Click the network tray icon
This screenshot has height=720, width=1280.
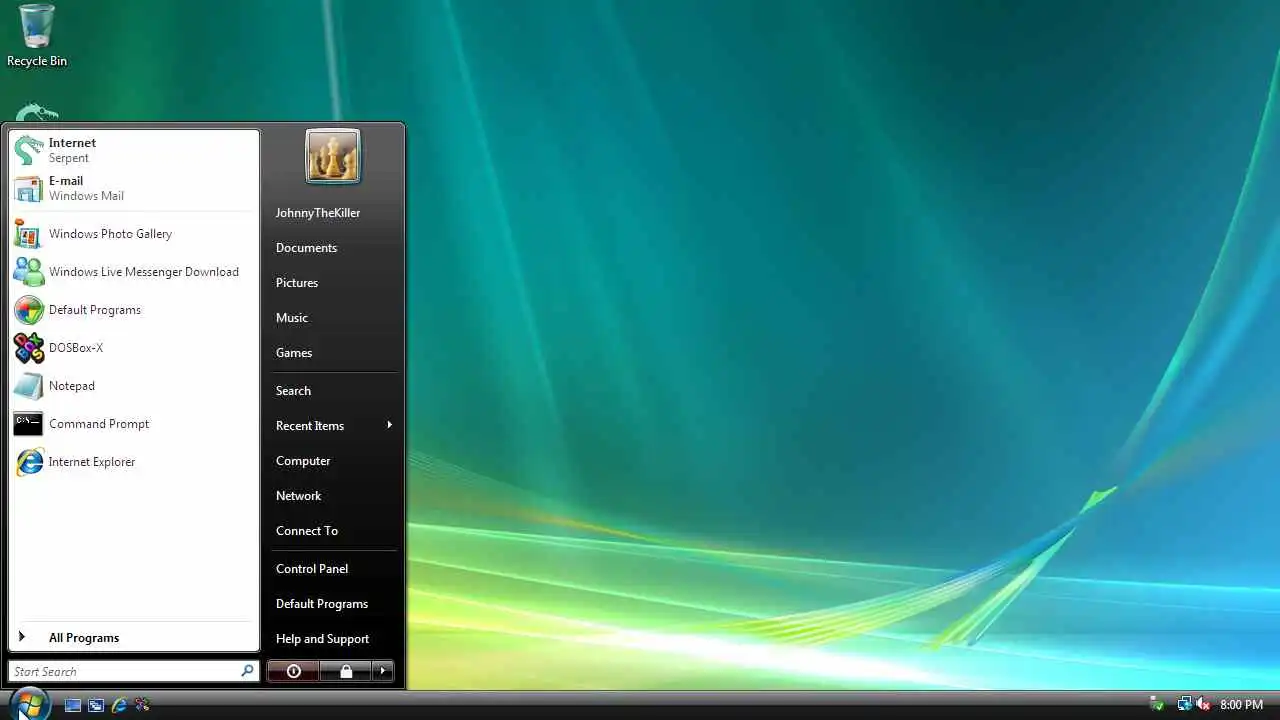point(1184,705)
